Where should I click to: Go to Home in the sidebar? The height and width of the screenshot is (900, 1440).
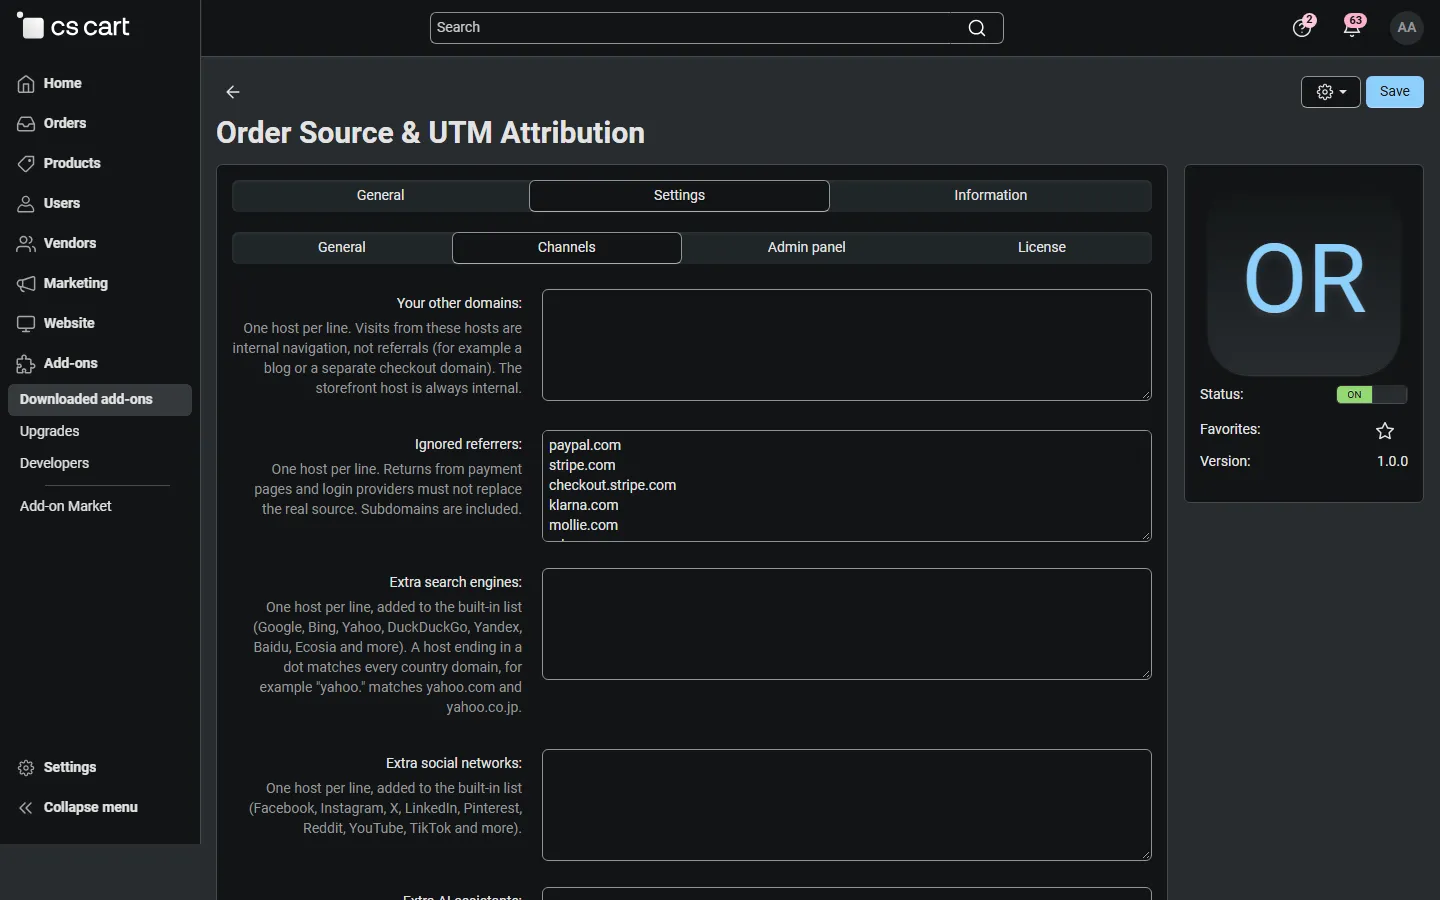point(63,84)
